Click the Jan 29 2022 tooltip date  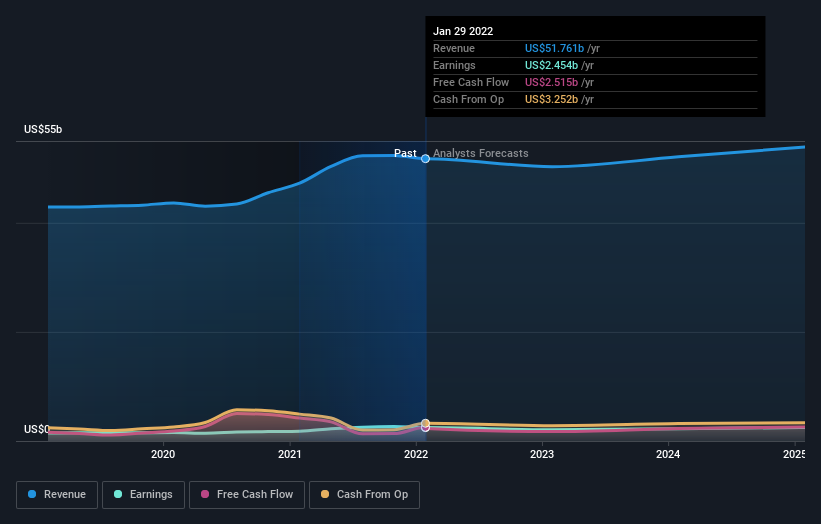(463, 31)
